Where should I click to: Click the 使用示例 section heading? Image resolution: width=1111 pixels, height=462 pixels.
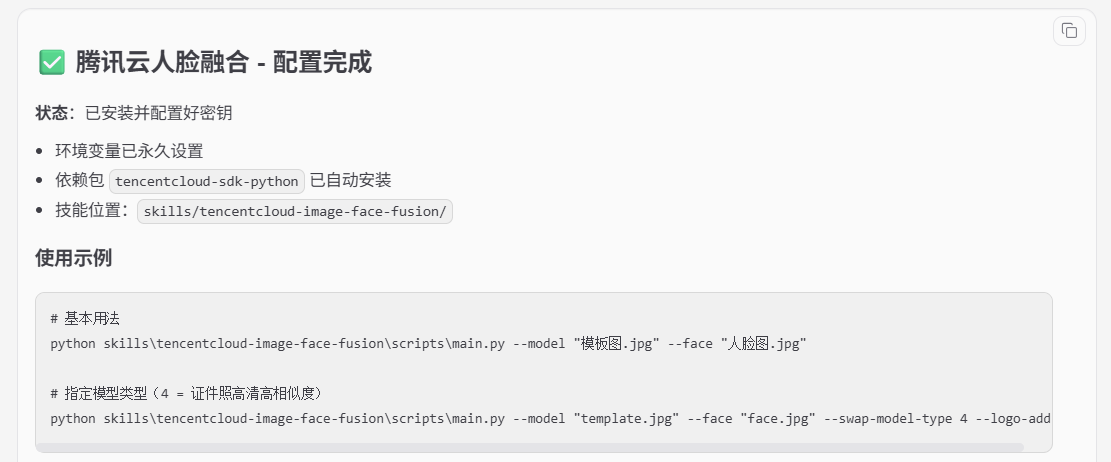(x=74, y=258)
